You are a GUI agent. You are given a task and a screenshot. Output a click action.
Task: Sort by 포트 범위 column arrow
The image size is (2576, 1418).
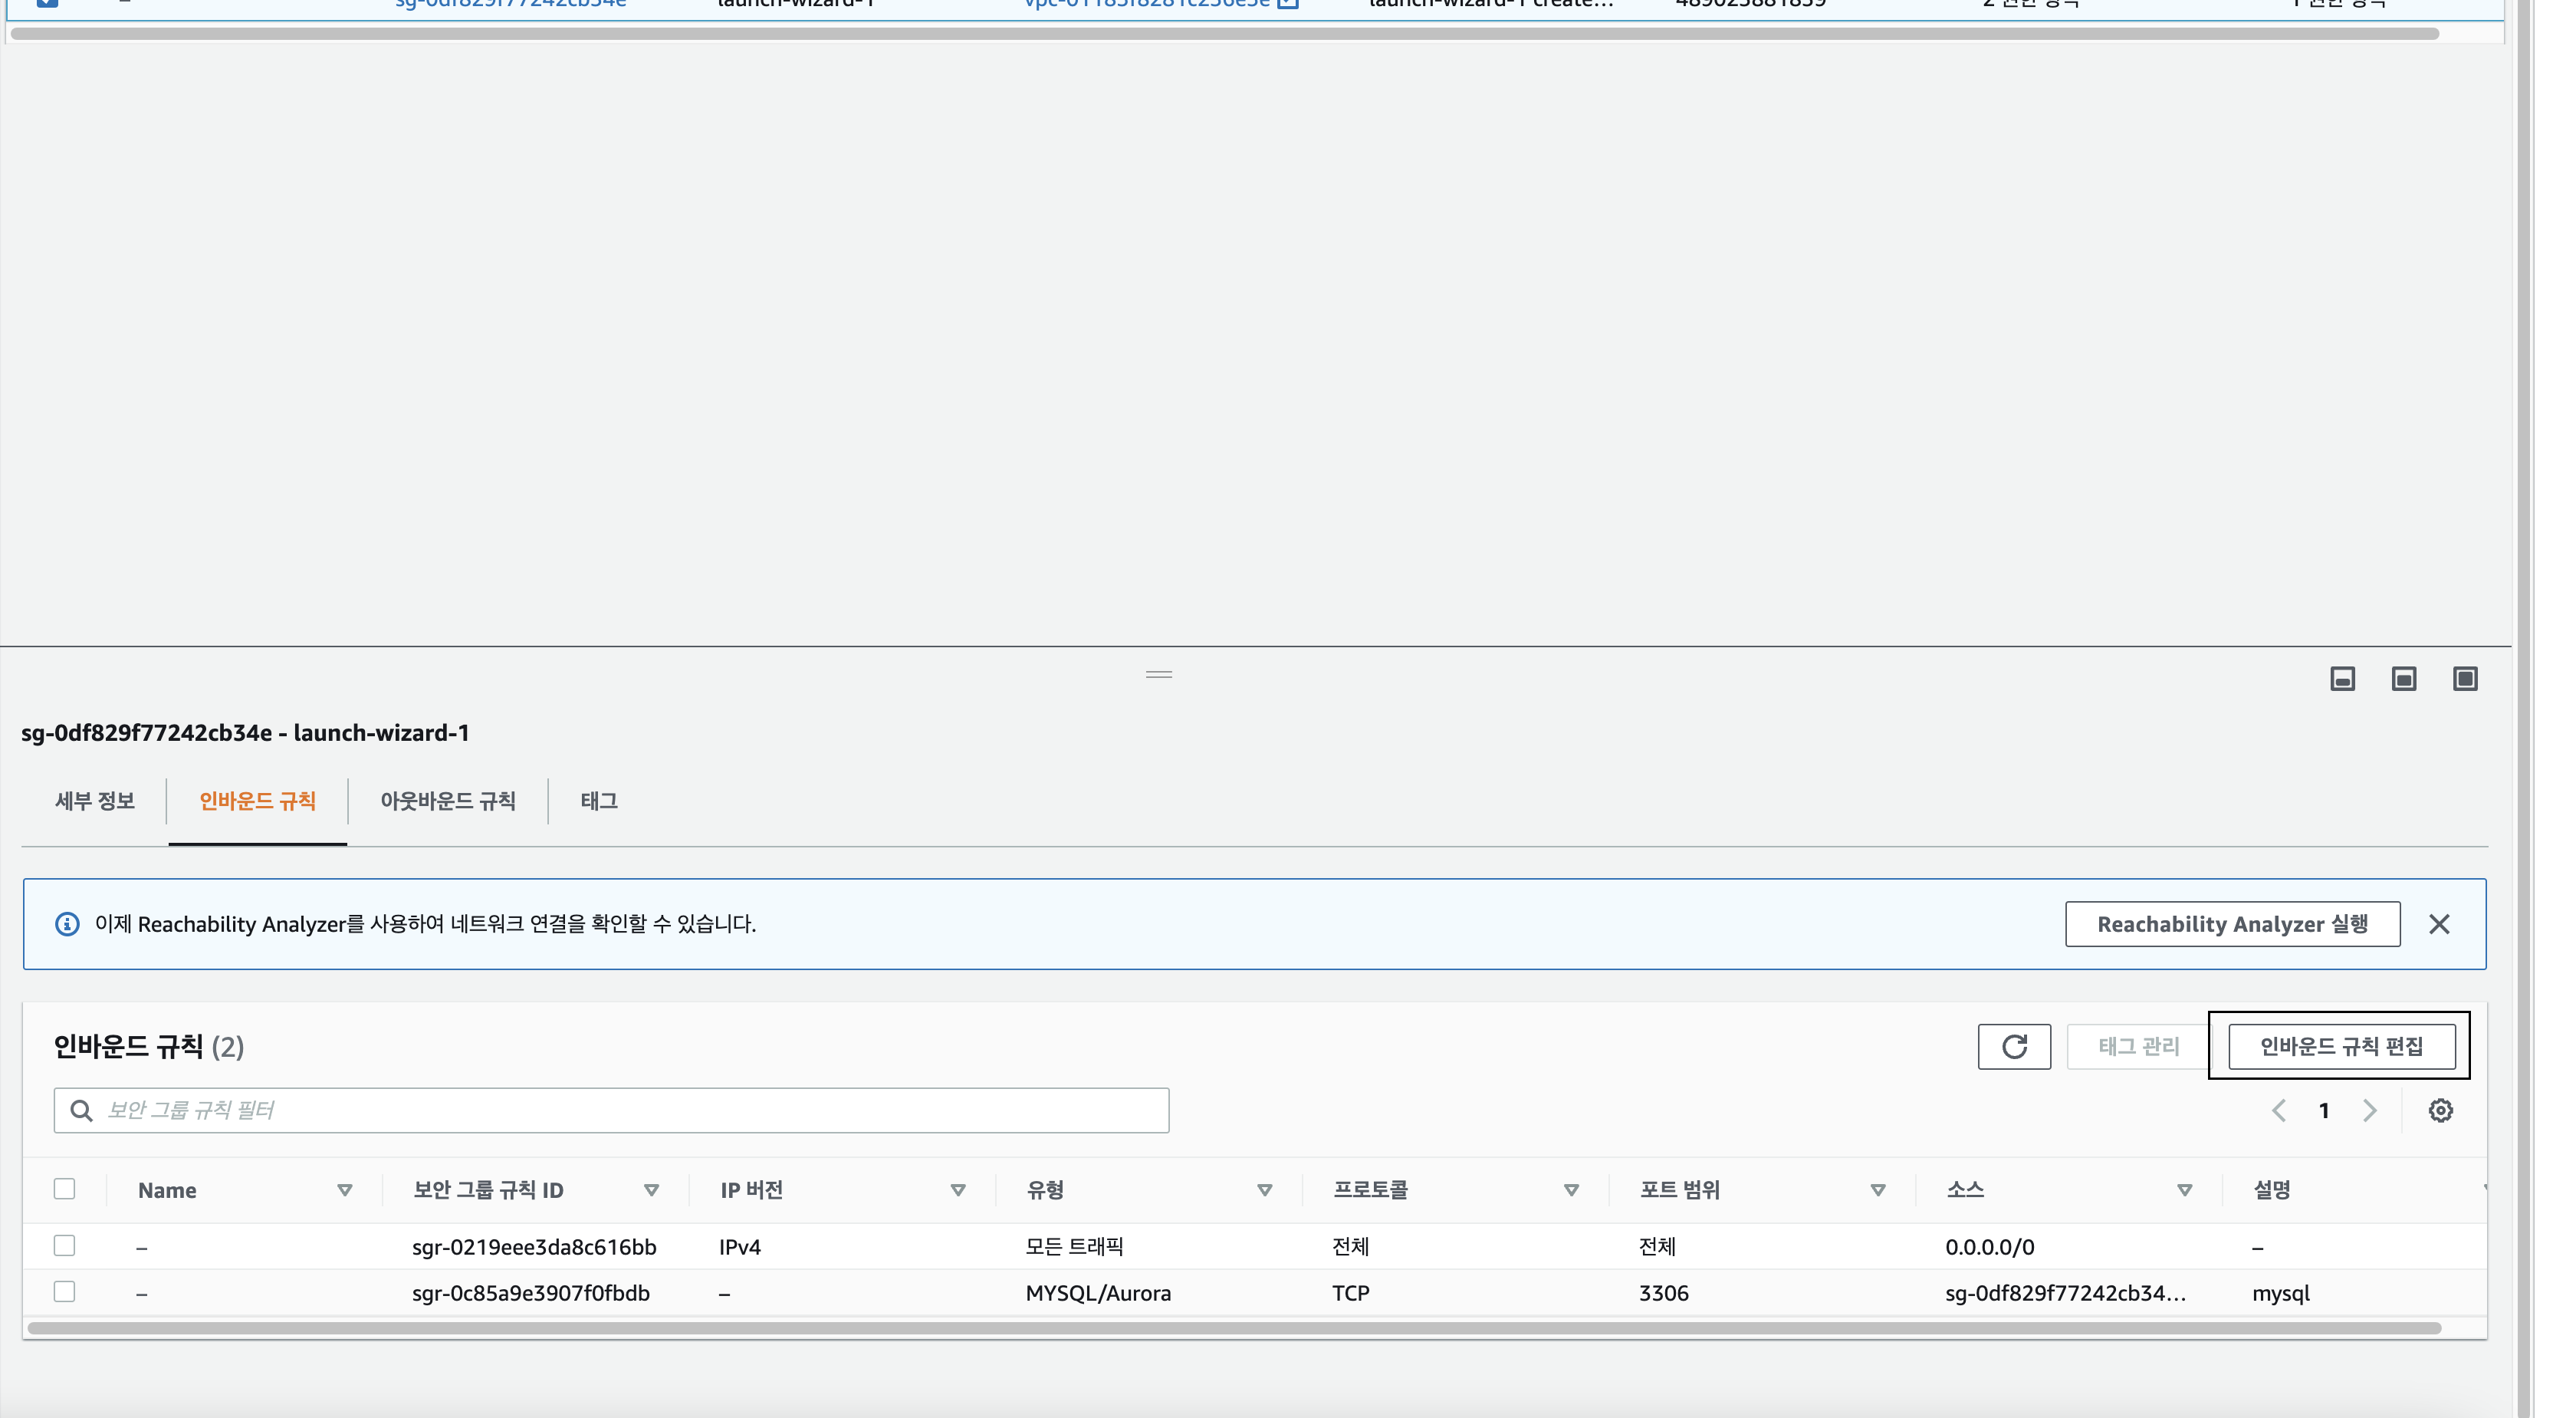tap(1878, 1190)
